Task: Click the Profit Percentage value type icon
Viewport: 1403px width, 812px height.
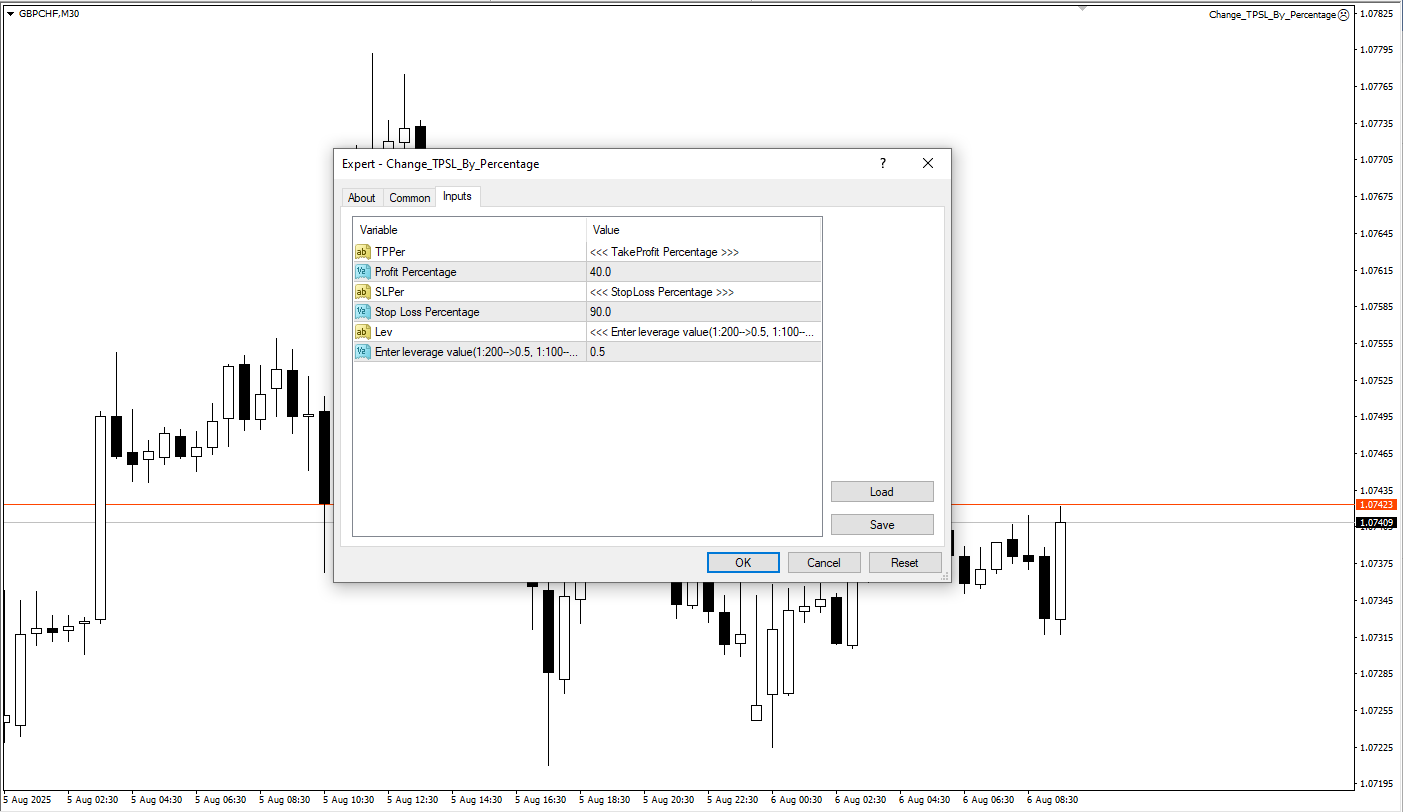Action: coord(363,272)
